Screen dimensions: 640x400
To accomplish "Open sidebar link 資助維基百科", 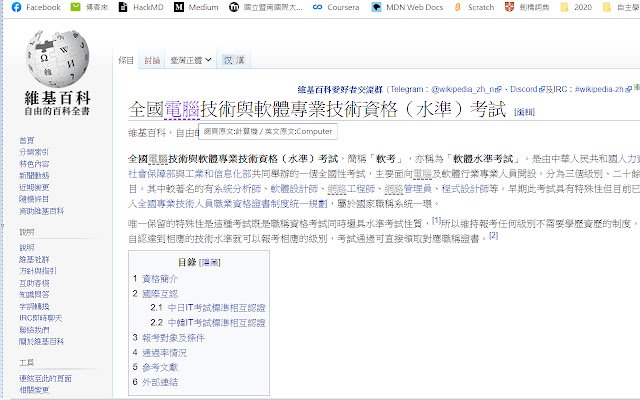I will tap(42, 211).
